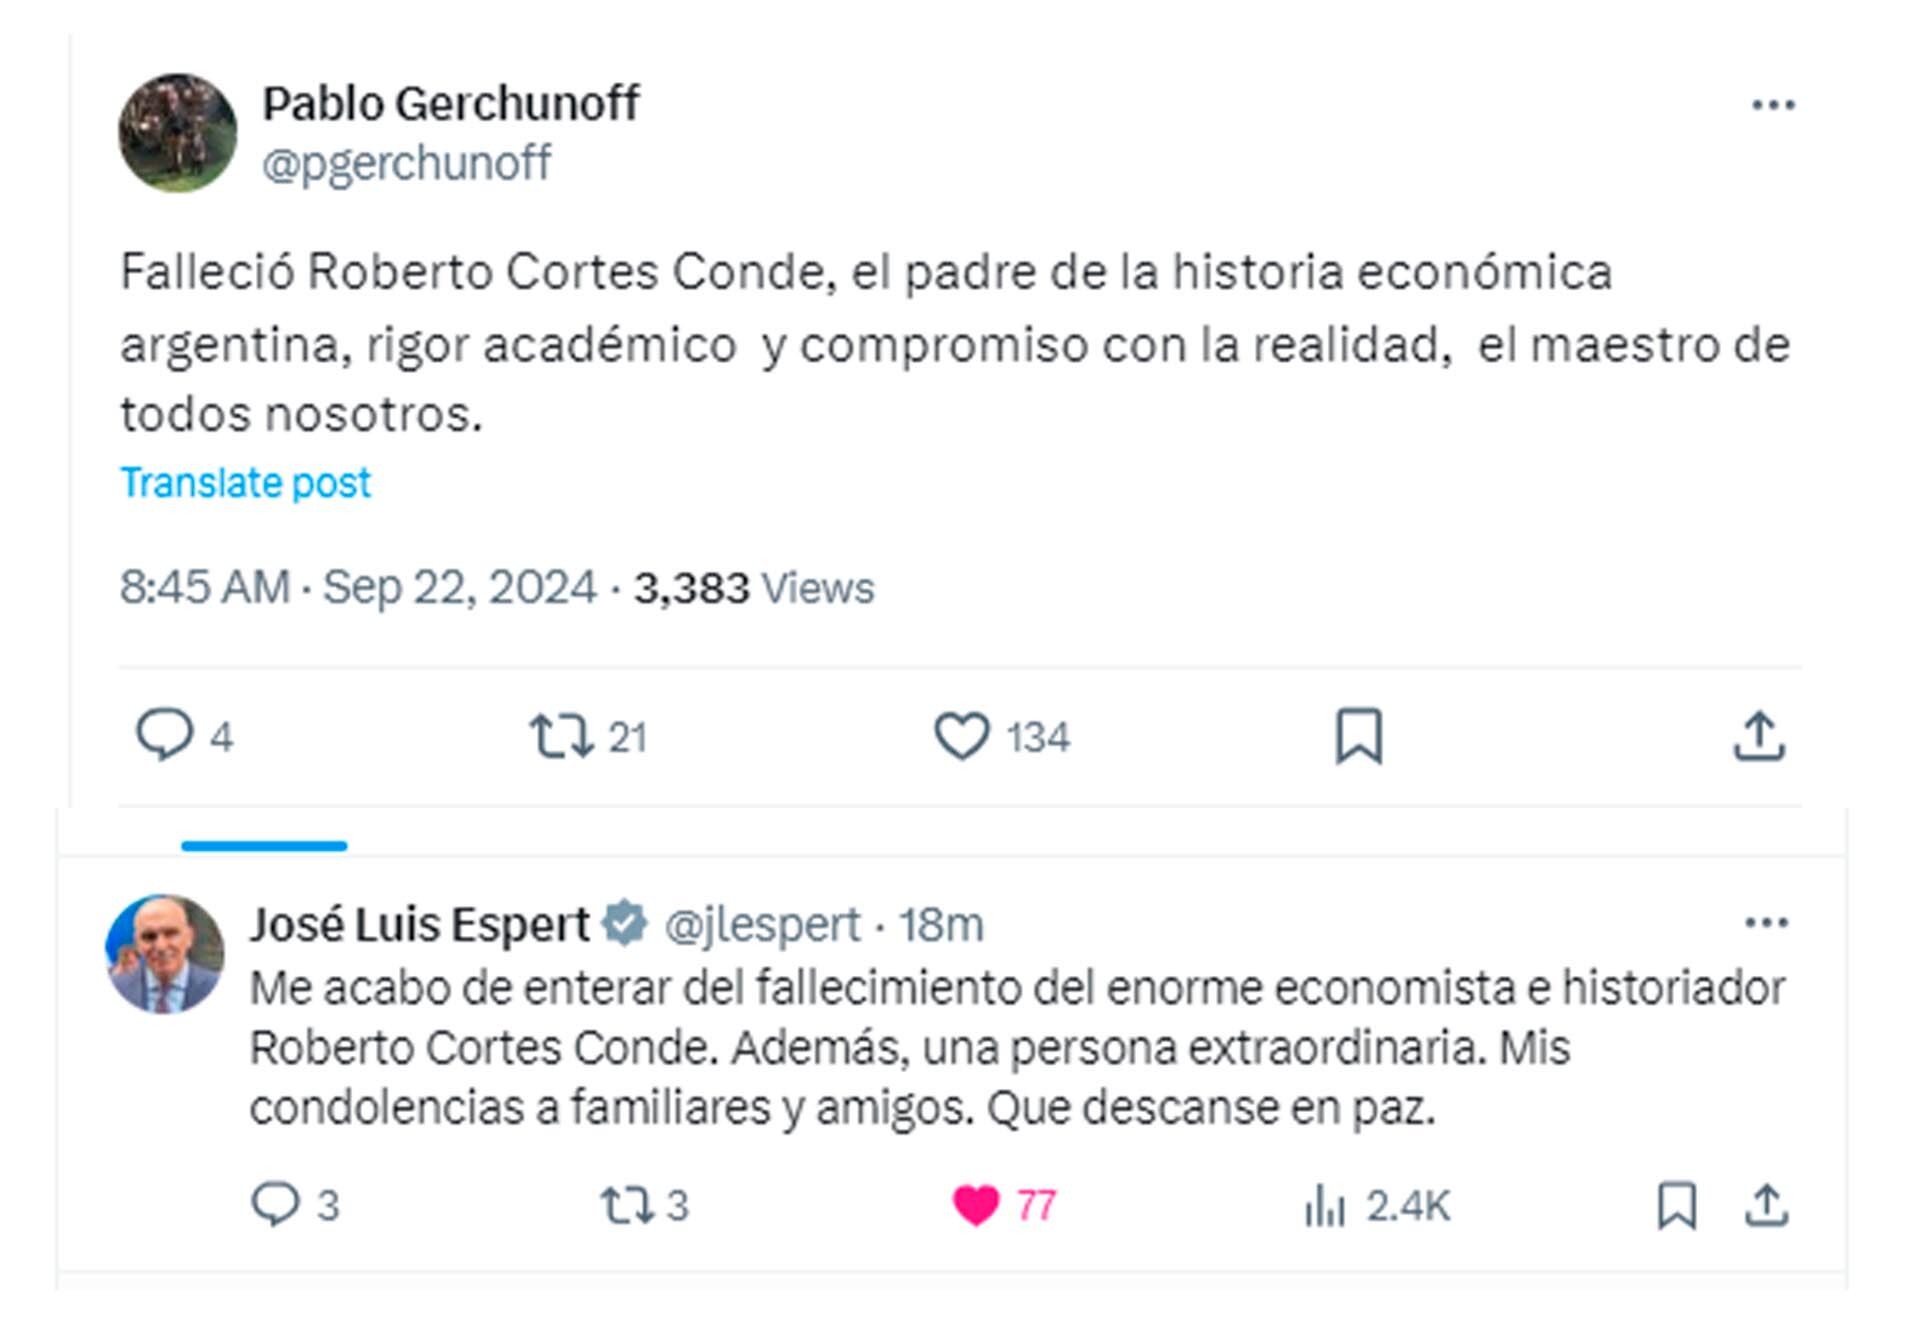Image resolution: width=1920 pixels, height=1318 pixels.
Task: Share José Luis Espert's reply
Action: pos(1766,1204)
